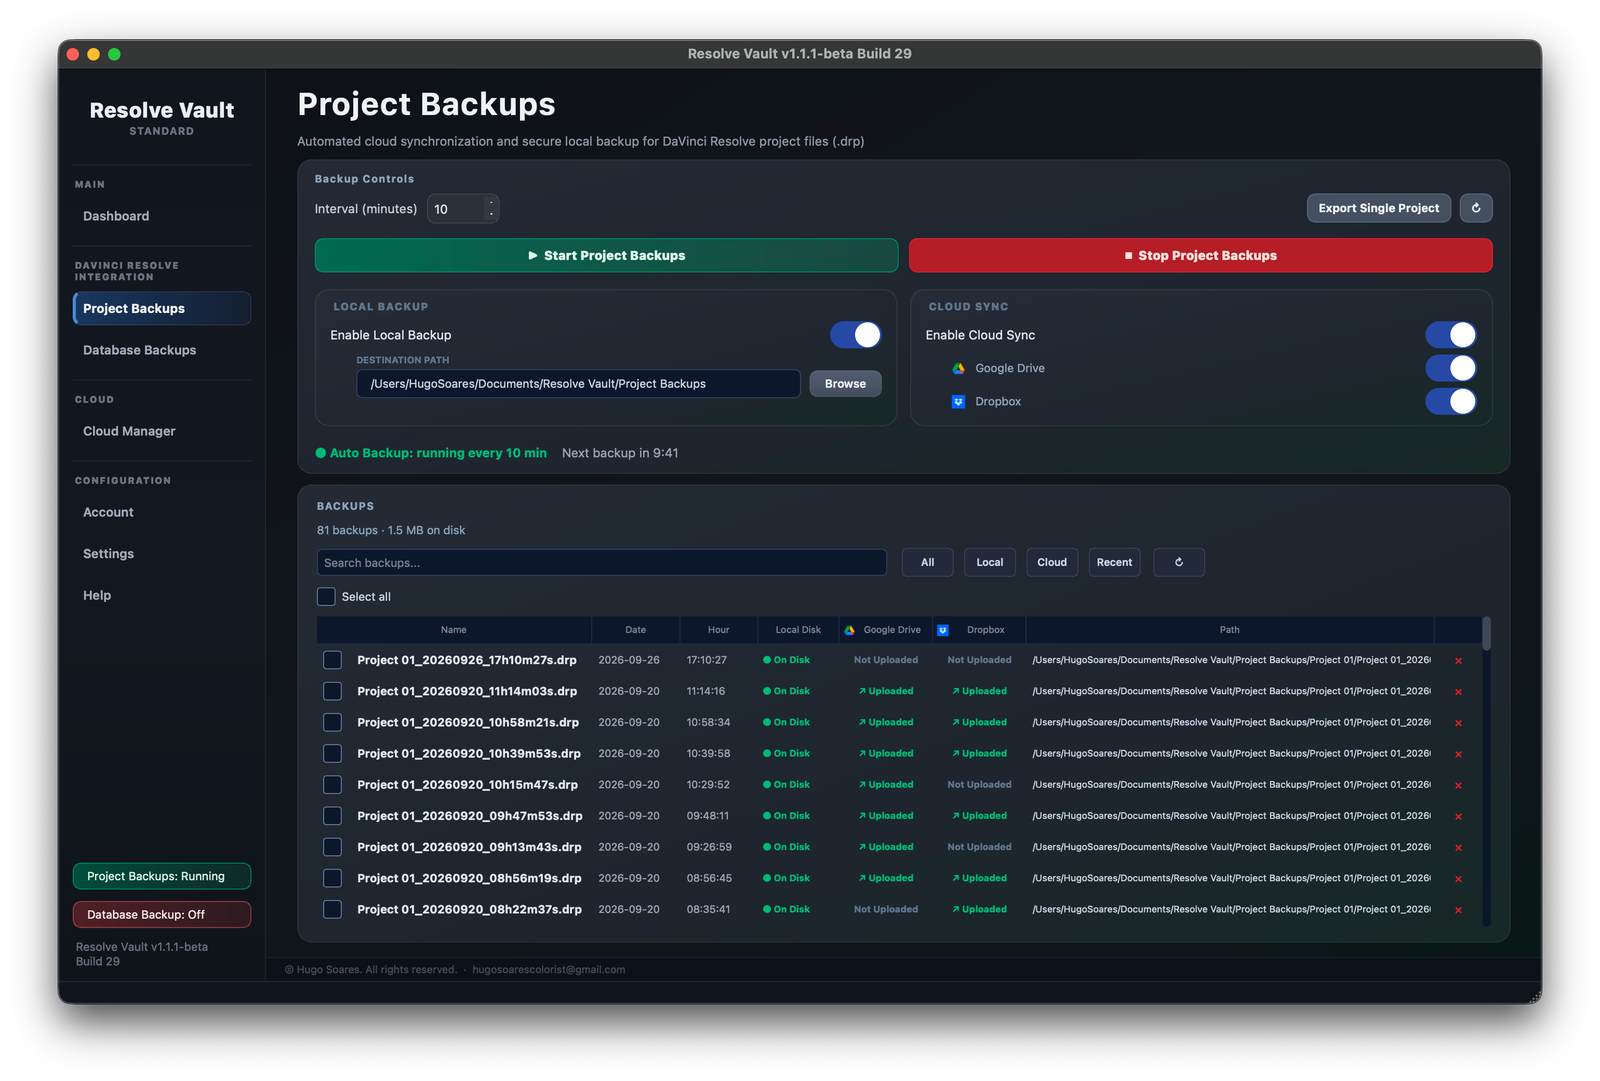Click Google Drive icon in table header
The image size is (1600, 1081).
click(849, 630)
